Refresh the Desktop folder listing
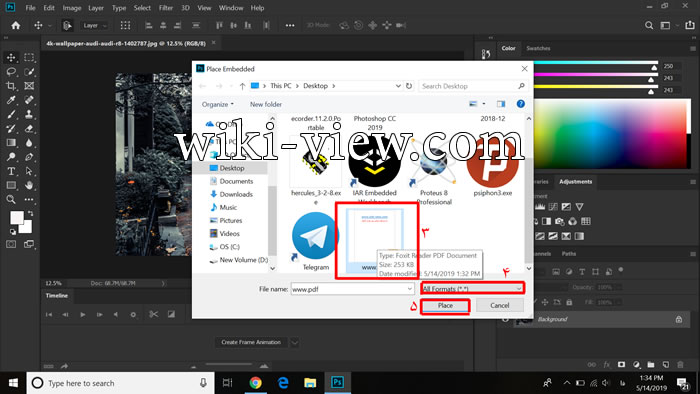 click(x=409, y=86)
